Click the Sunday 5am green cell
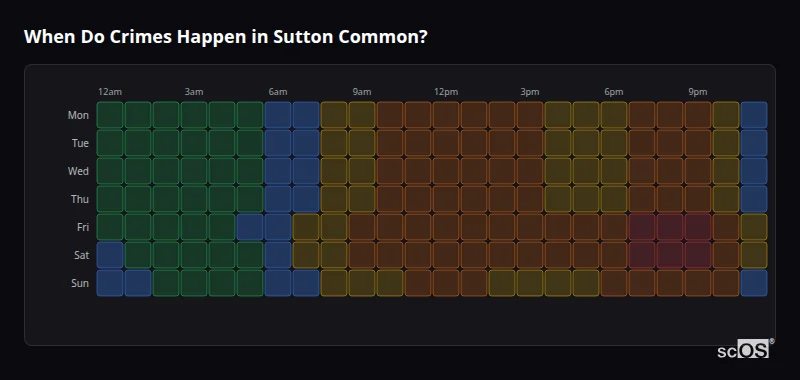 (250, 283)
